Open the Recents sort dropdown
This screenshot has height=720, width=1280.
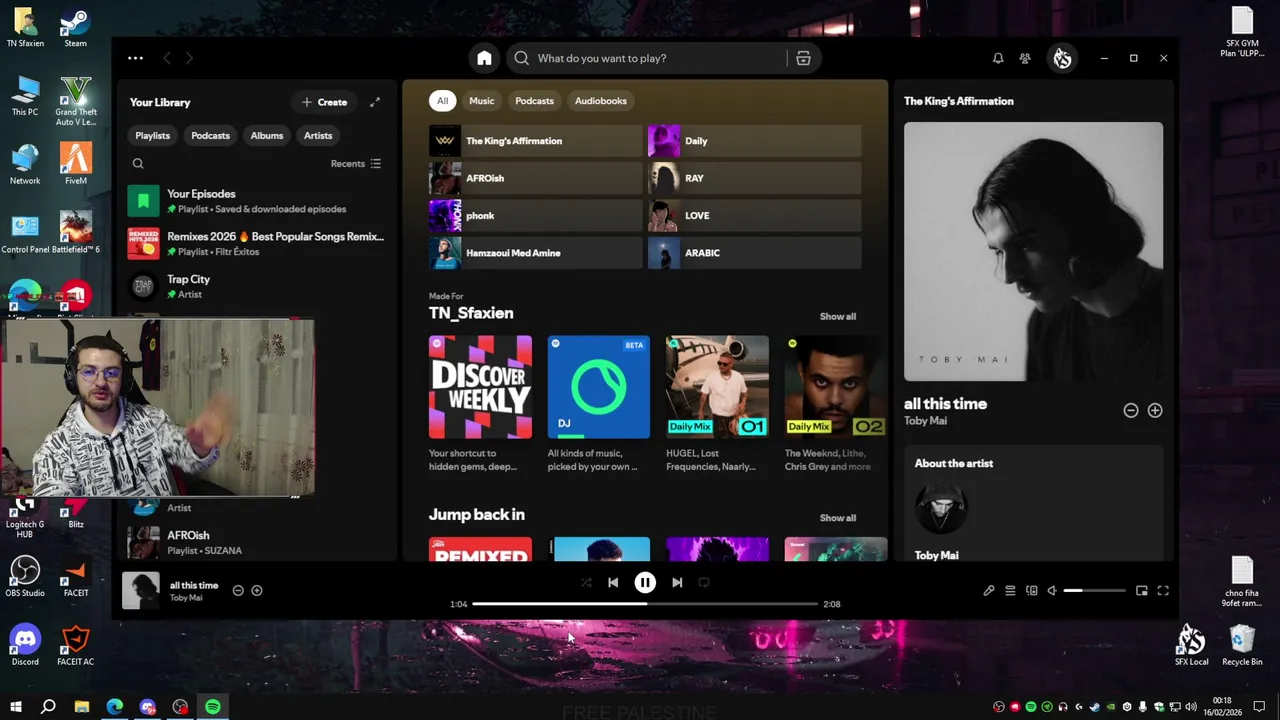coord(356,164)
